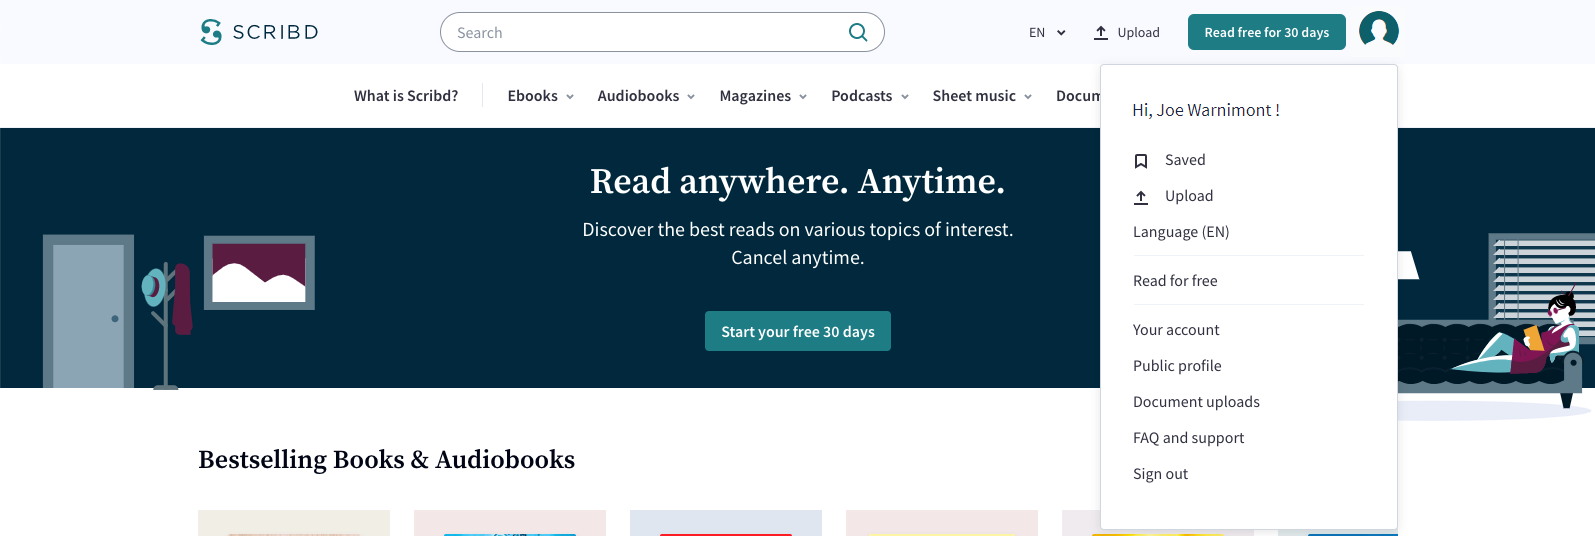Click the magnifying glass search icon
This screenshot has width=1595, height=536.
[x=857, y=32]
